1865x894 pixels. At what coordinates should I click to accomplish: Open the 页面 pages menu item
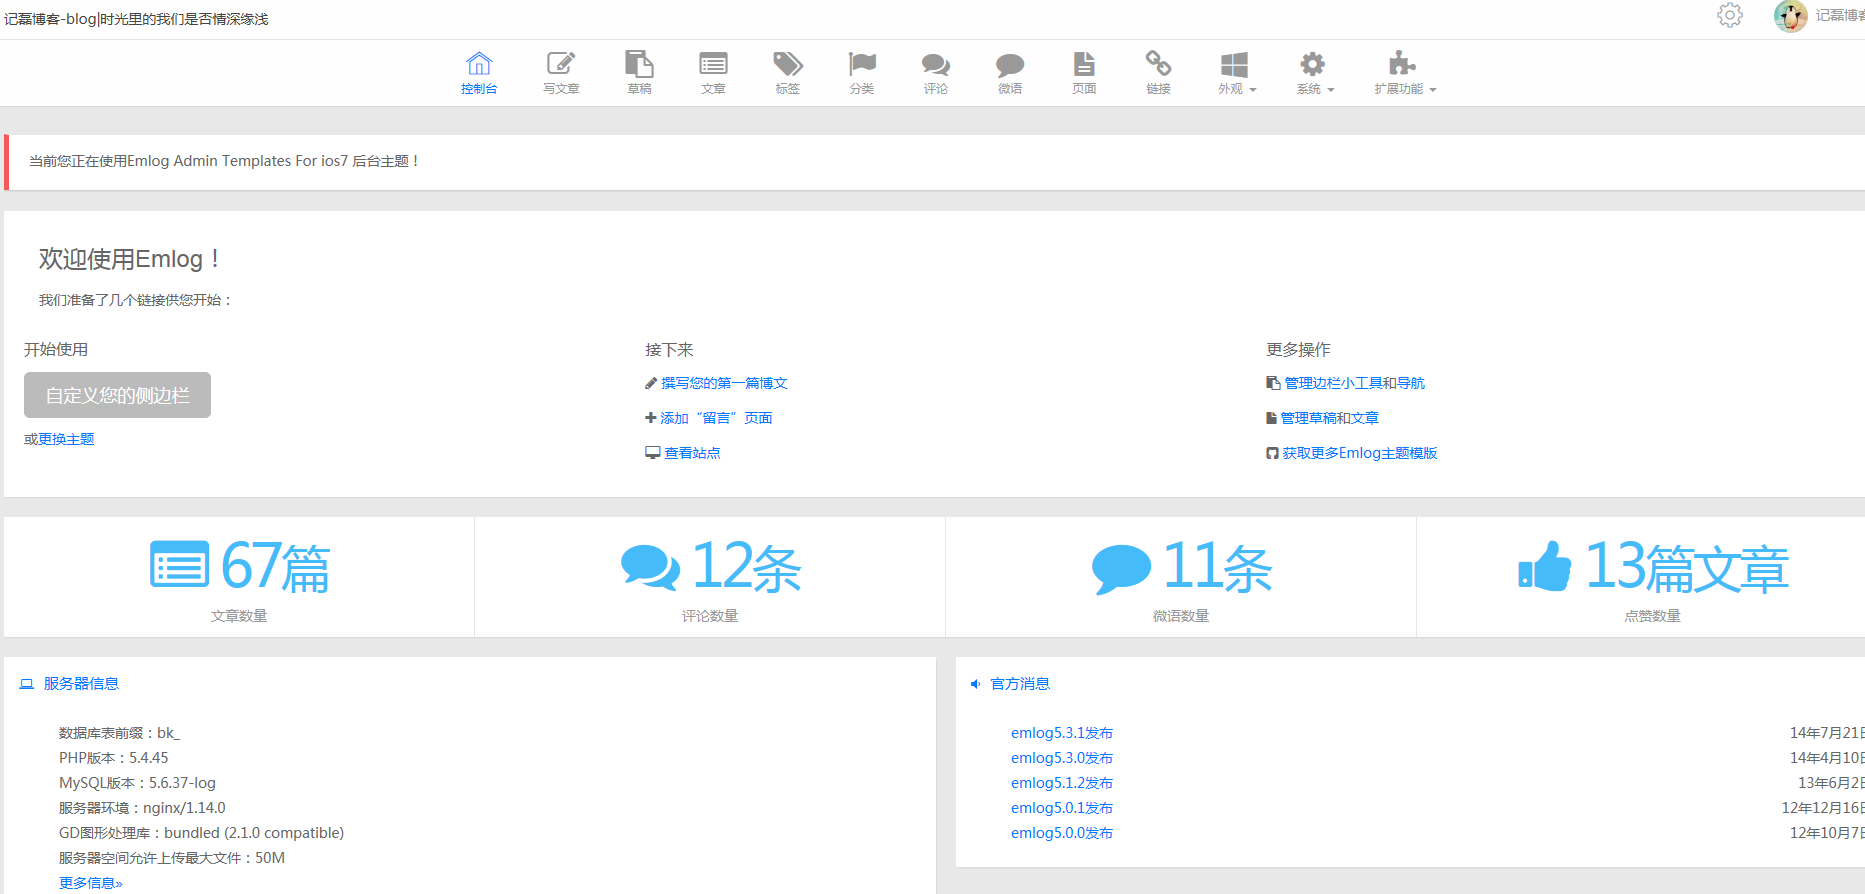[1084, 72]
